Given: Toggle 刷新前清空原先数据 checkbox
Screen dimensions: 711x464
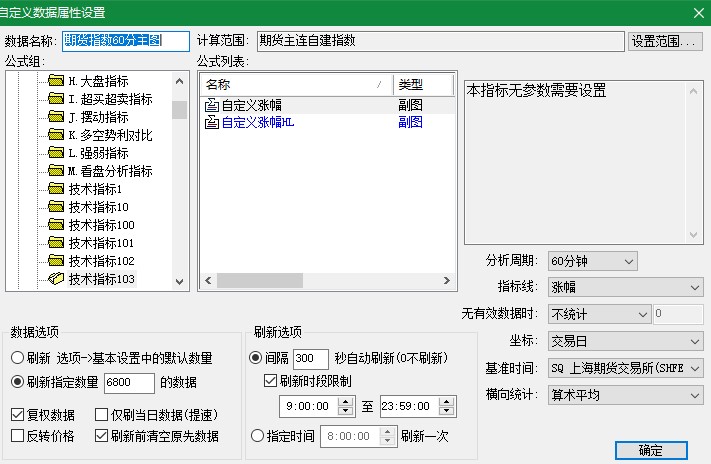Looking at the screenshot, I should click(102, 436).
